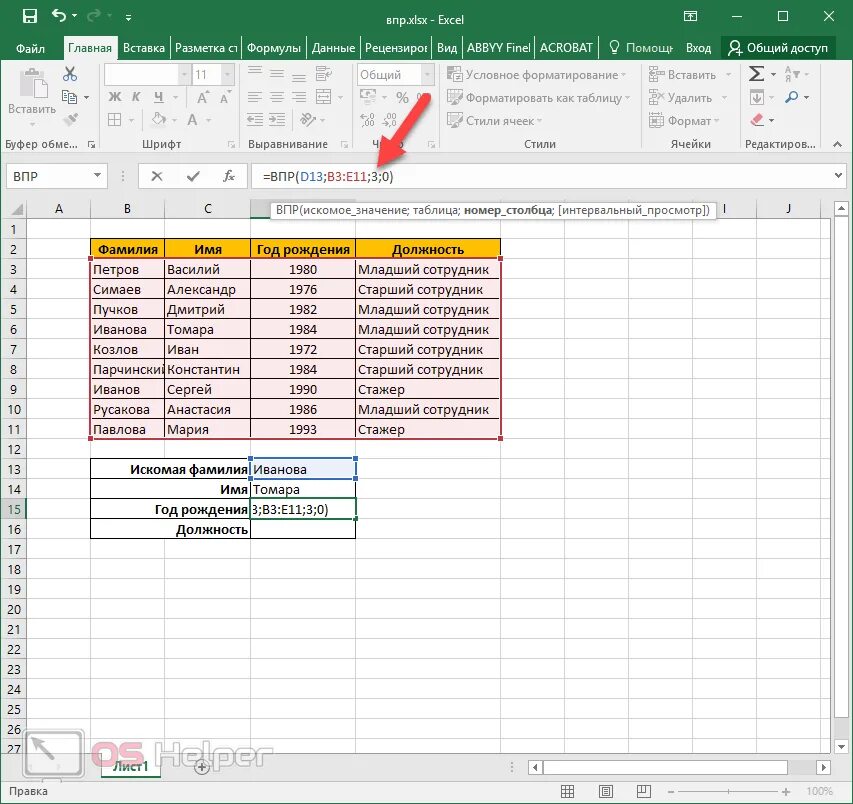Click the Borders icon

[x=114, y=120]
